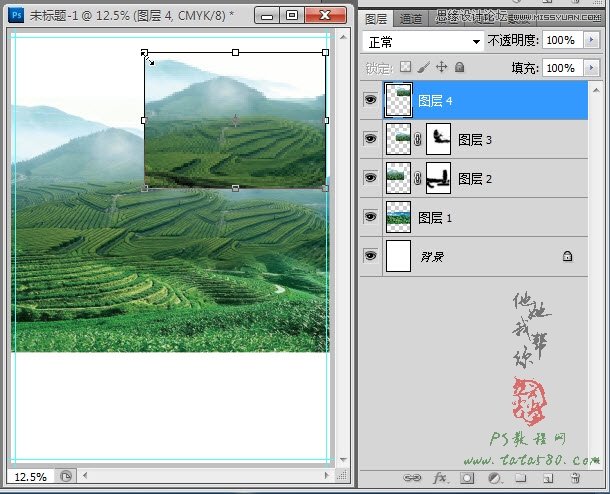The image size is (610, 494).
Task: Select the layer named 图层 1
Action: tap(435, 218)
